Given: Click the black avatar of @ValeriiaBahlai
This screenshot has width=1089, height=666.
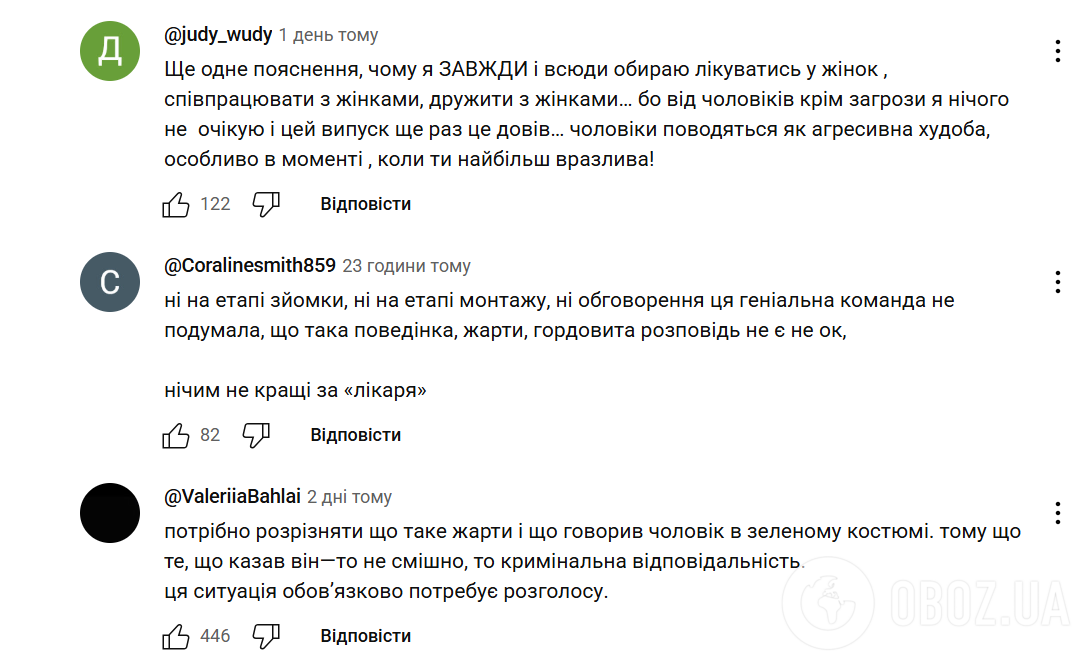Looking at the screenshot, I should (x=109, y=513).
